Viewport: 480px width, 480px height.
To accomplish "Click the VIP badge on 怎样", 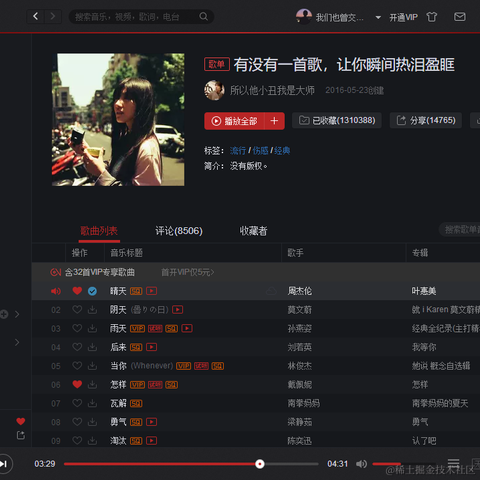I will 137,385.
